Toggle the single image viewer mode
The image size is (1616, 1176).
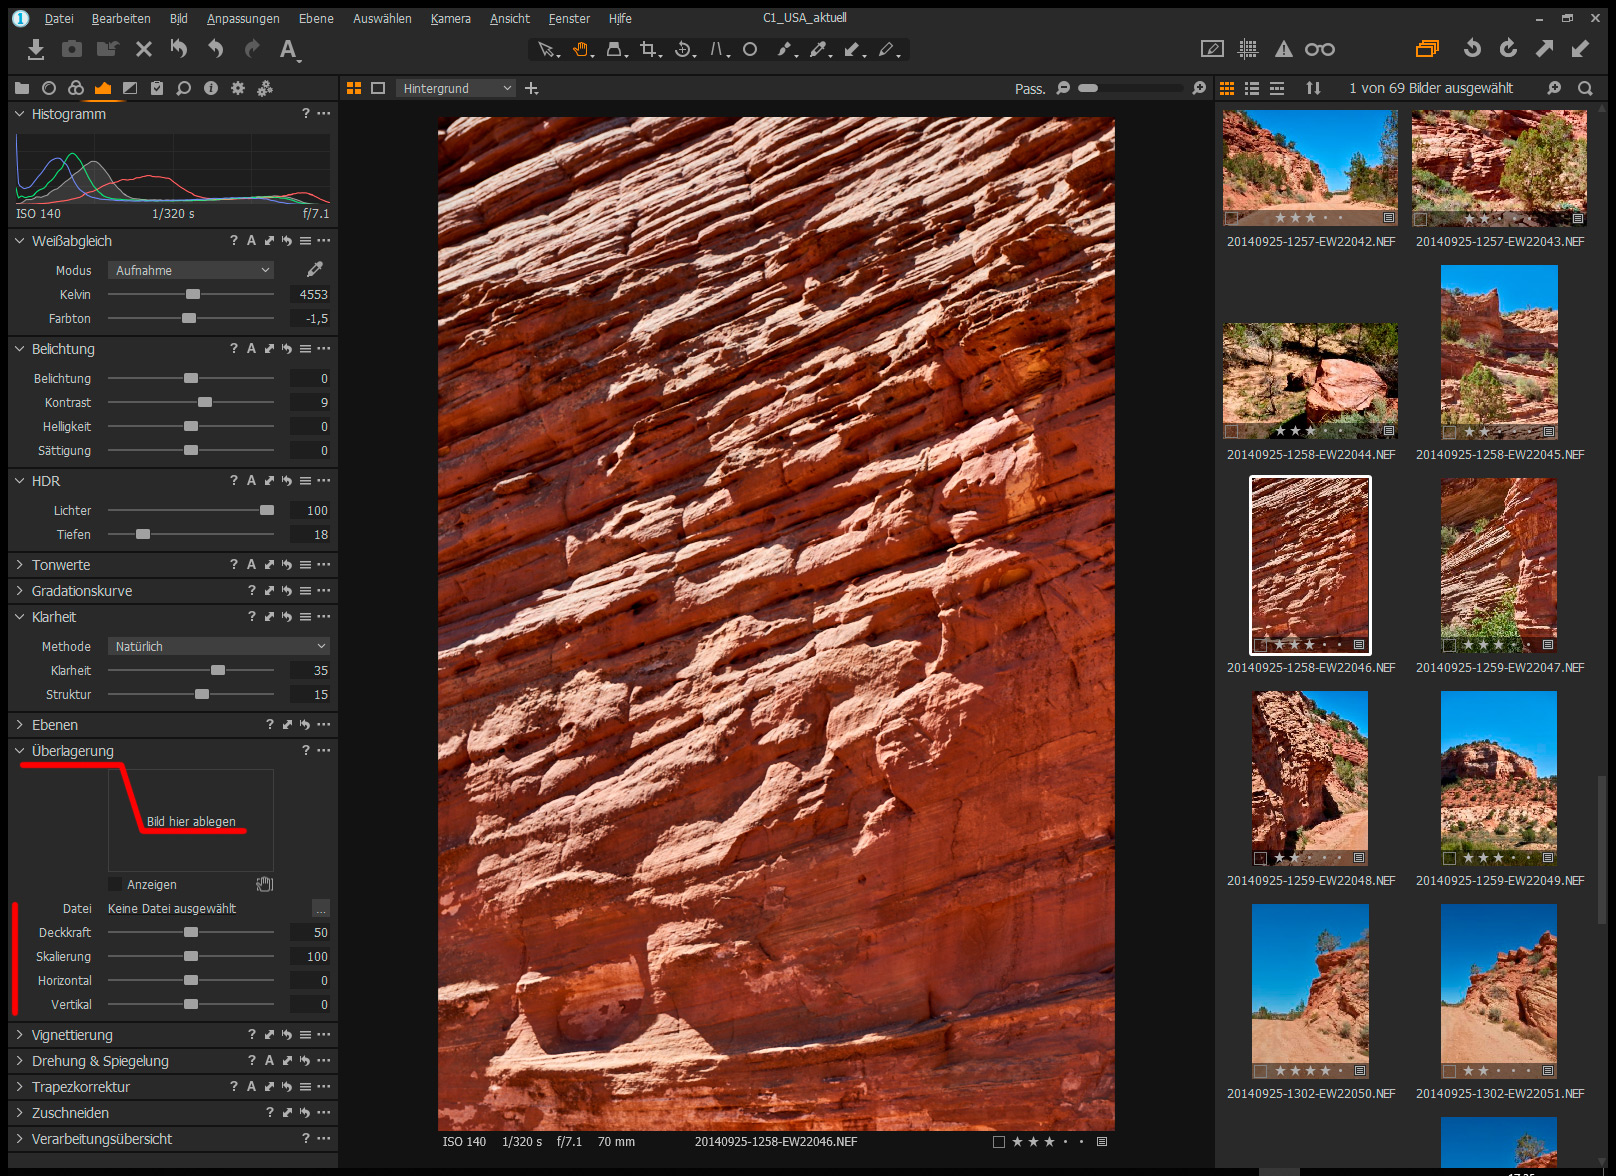(x=378, y=88)
